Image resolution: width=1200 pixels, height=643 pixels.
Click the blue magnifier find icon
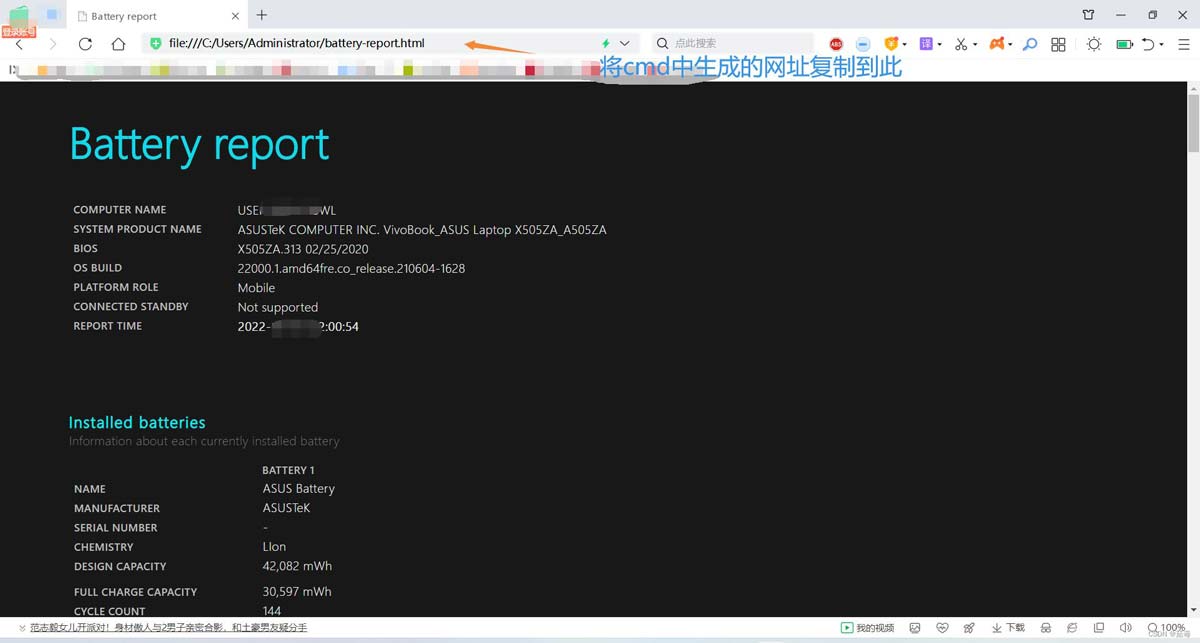pyautogui.click(x=1029, y=44)
